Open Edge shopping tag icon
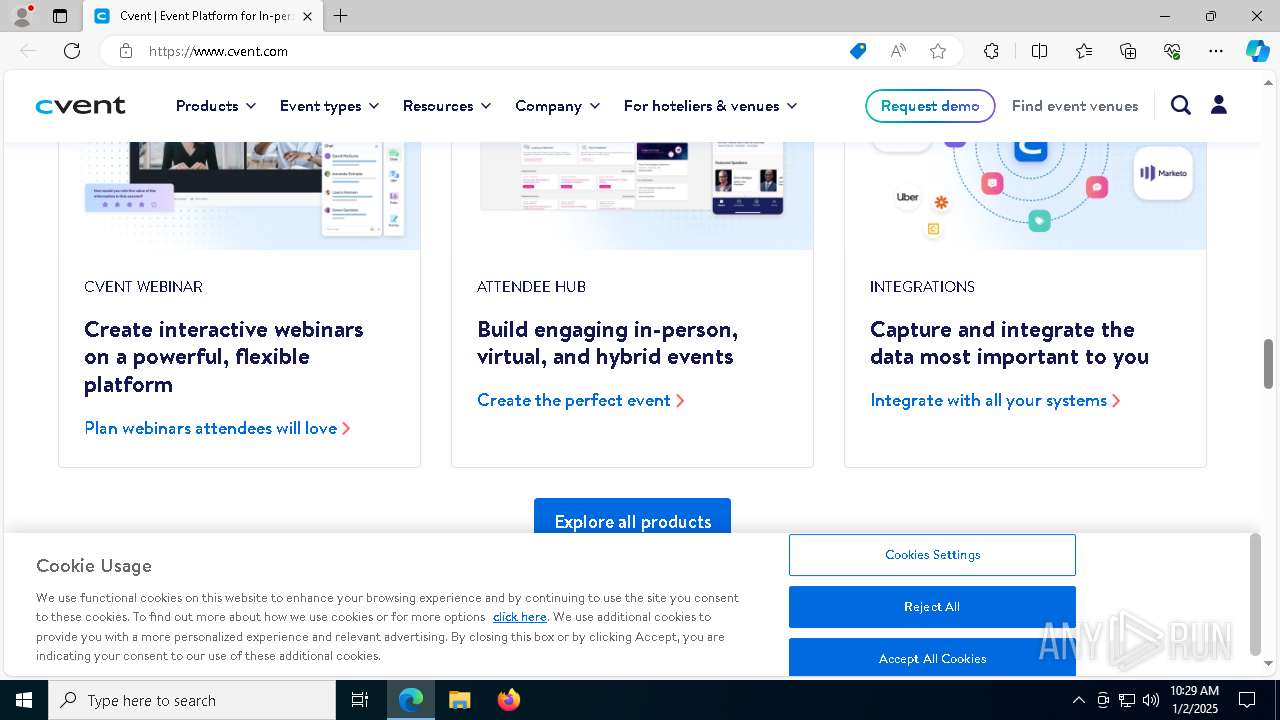The image size is (1280, 720). pyautogui.click(x=858, y=51)
